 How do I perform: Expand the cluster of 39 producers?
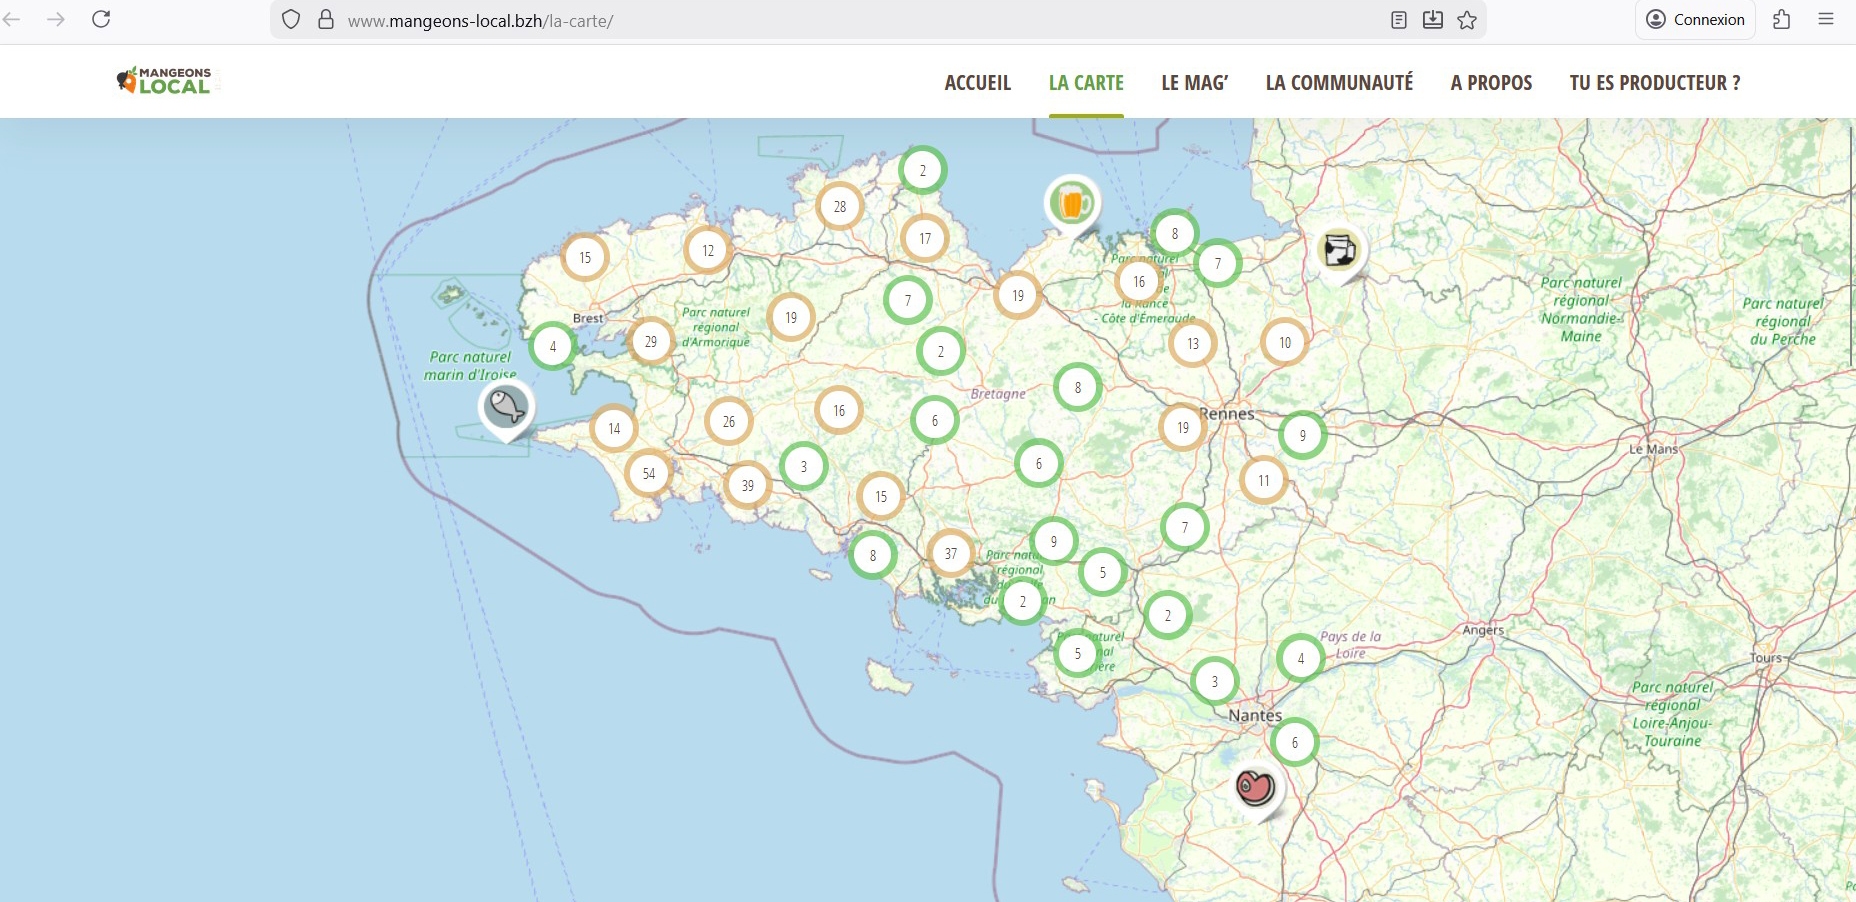coord(747,485)
